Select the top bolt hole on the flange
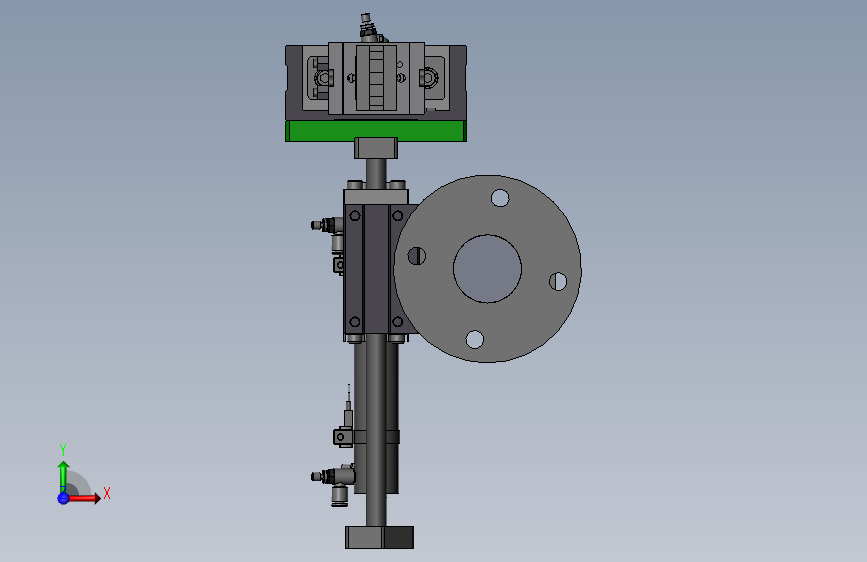 [500, 197]
